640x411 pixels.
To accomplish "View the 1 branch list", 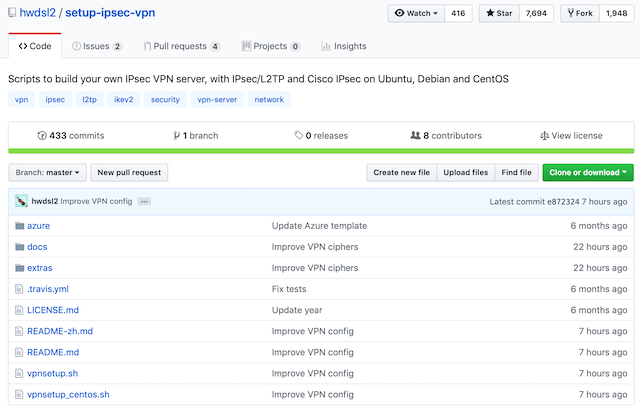I will (196, 136).
